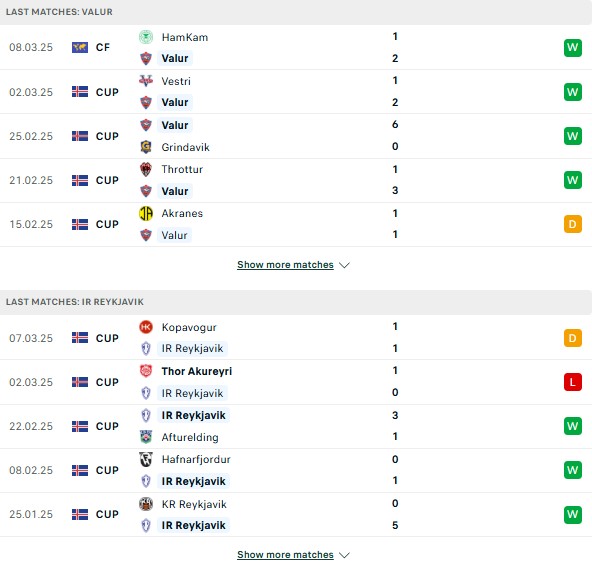
Task: Expand Show more matches under Valur
Action: click(285, 265)
